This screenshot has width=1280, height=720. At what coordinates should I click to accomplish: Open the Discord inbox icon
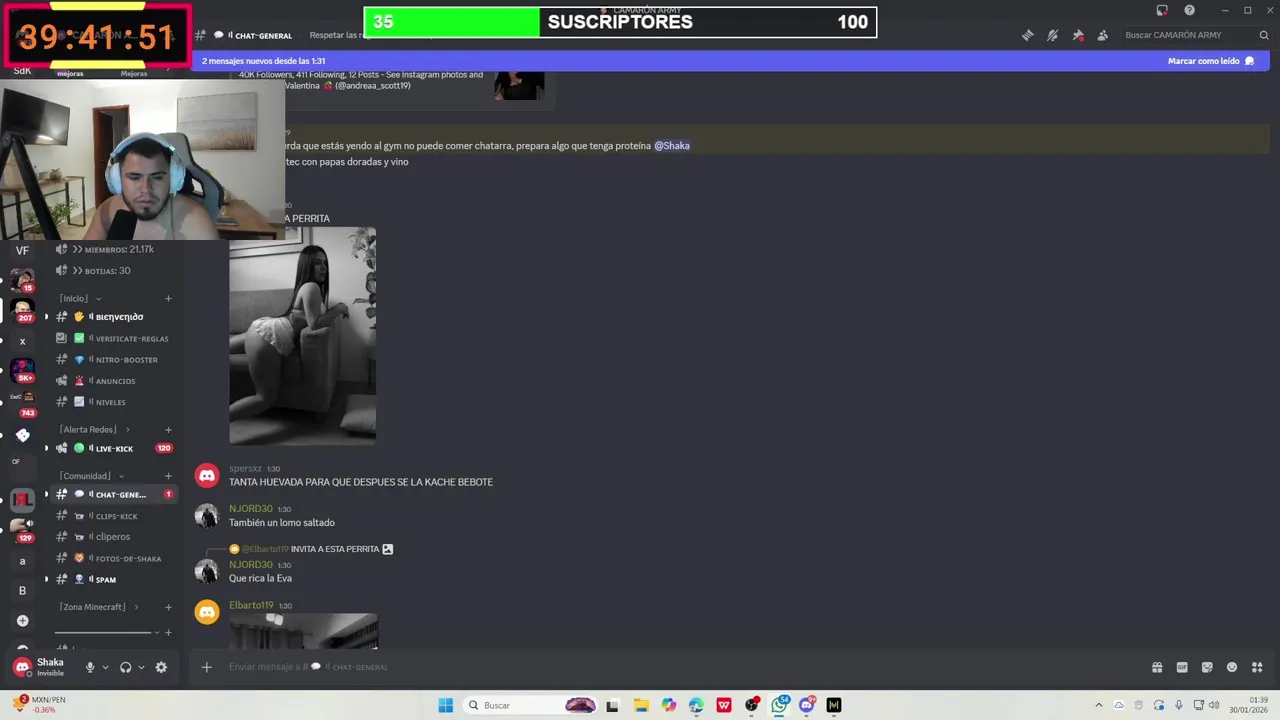click(x=1162, y=10)
